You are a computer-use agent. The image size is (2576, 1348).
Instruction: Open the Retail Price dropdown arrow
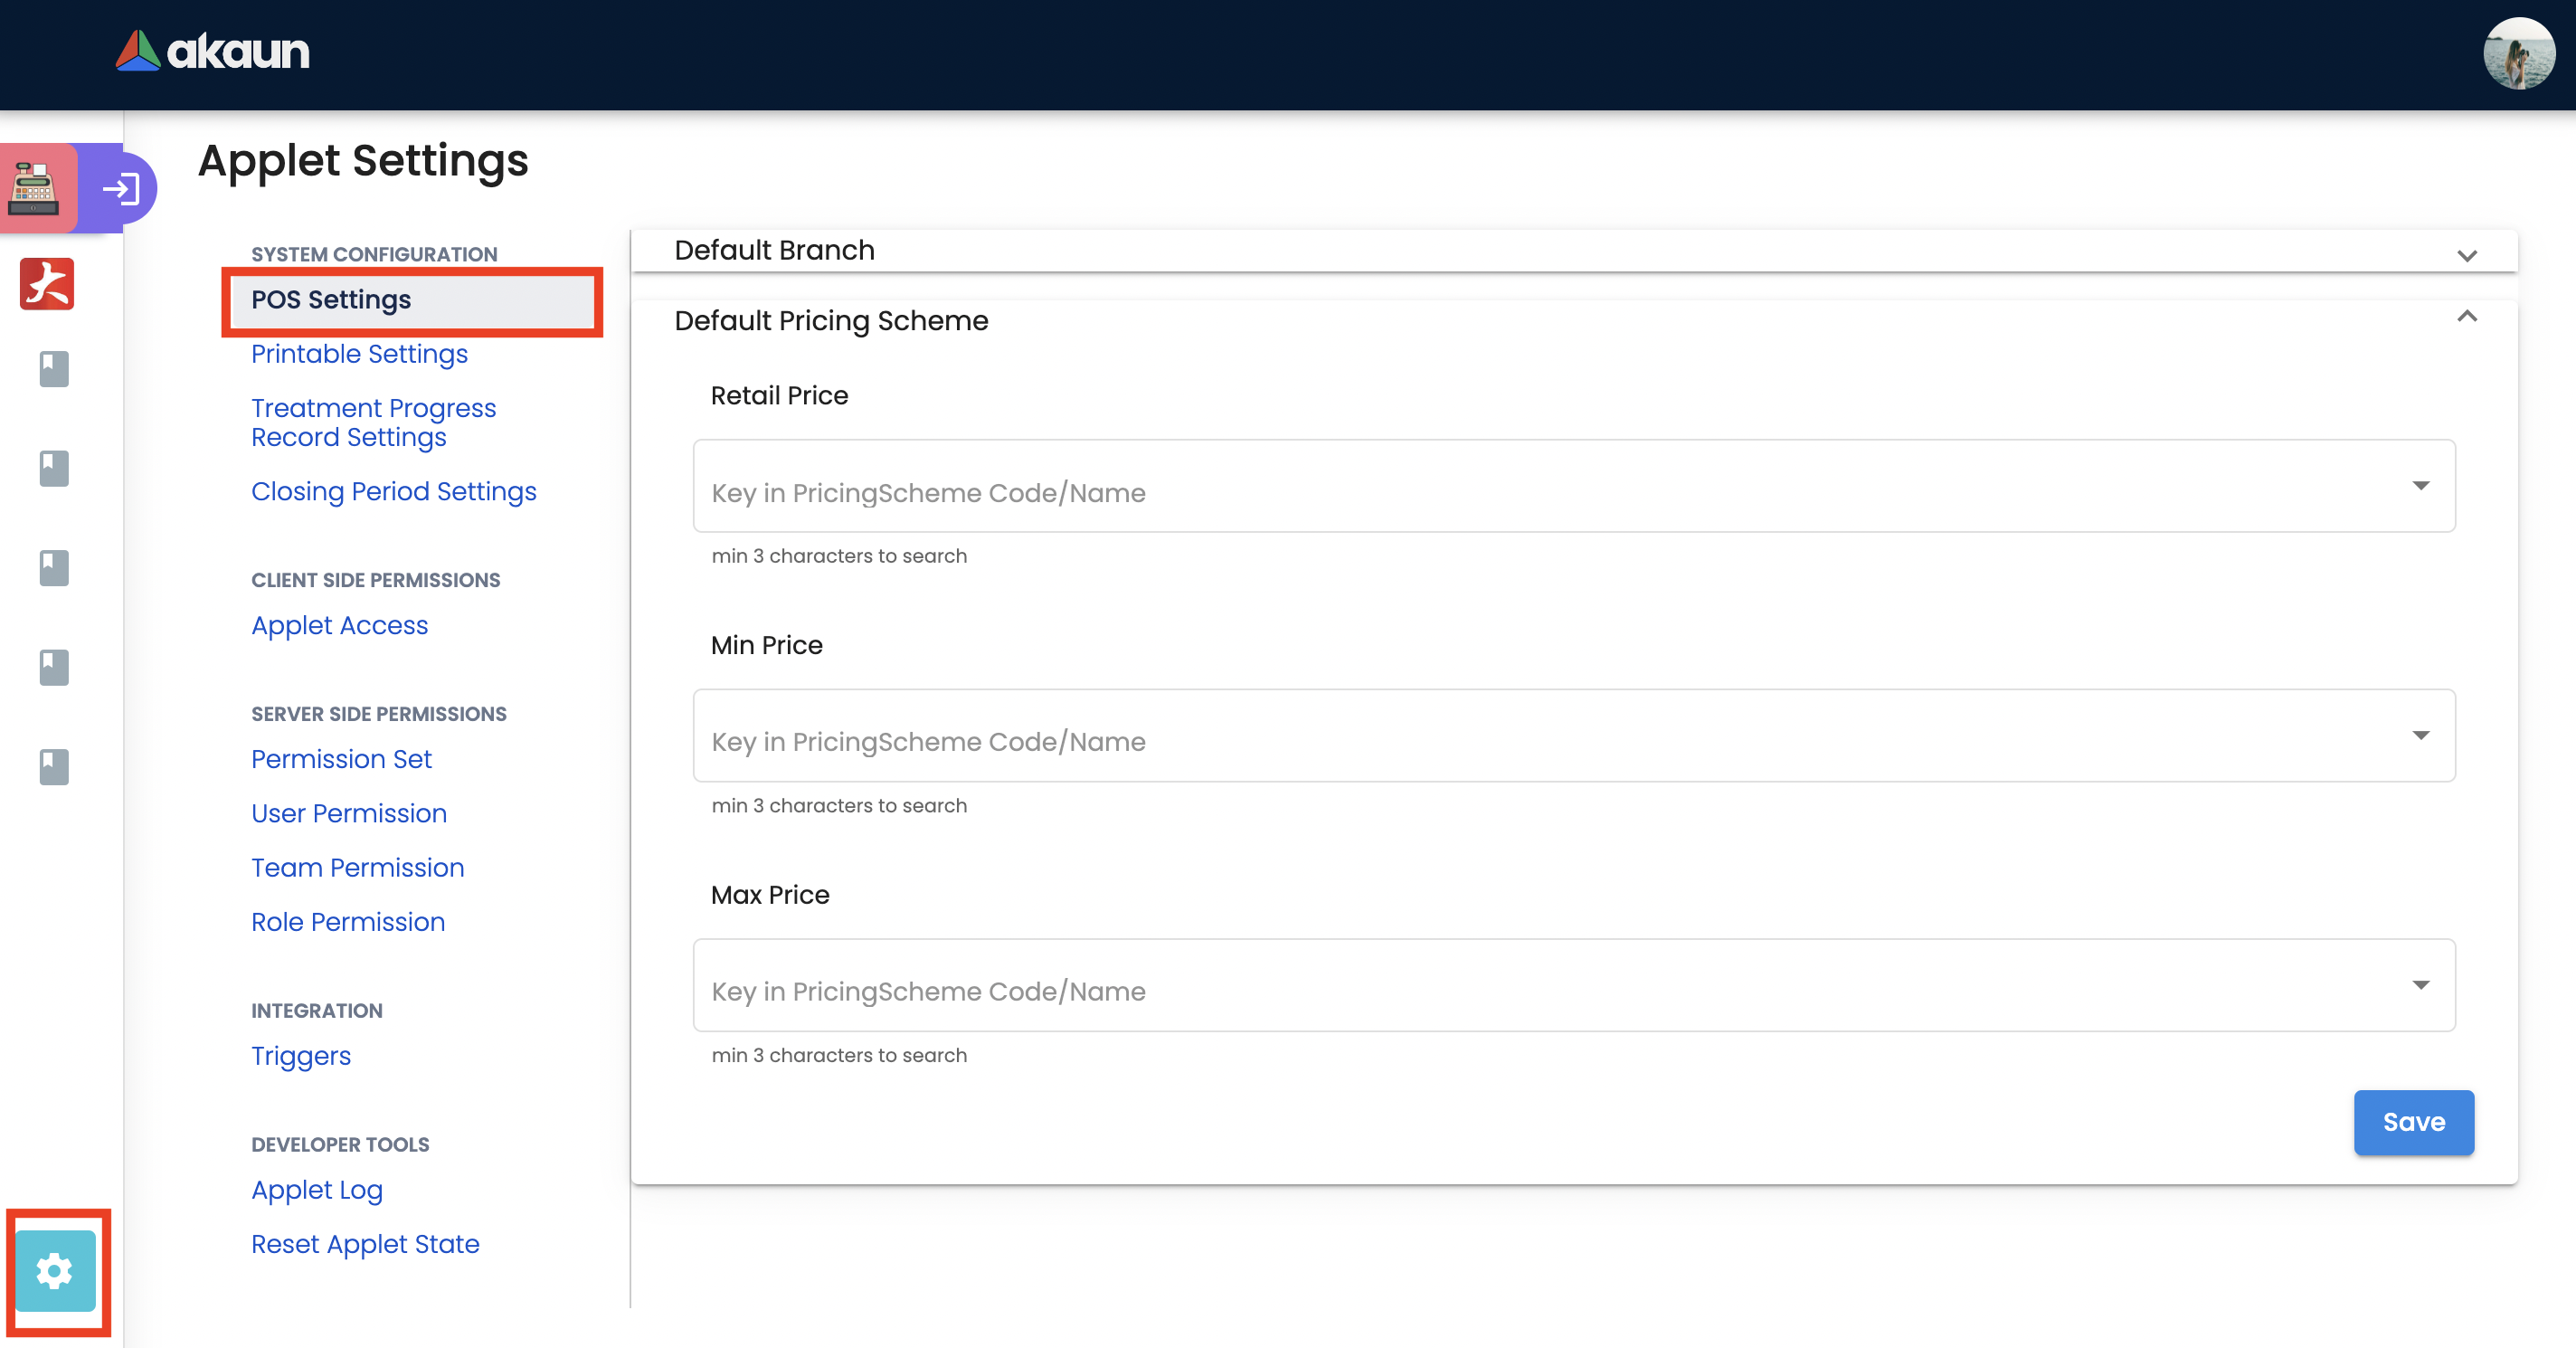(x=2420, y=486)
